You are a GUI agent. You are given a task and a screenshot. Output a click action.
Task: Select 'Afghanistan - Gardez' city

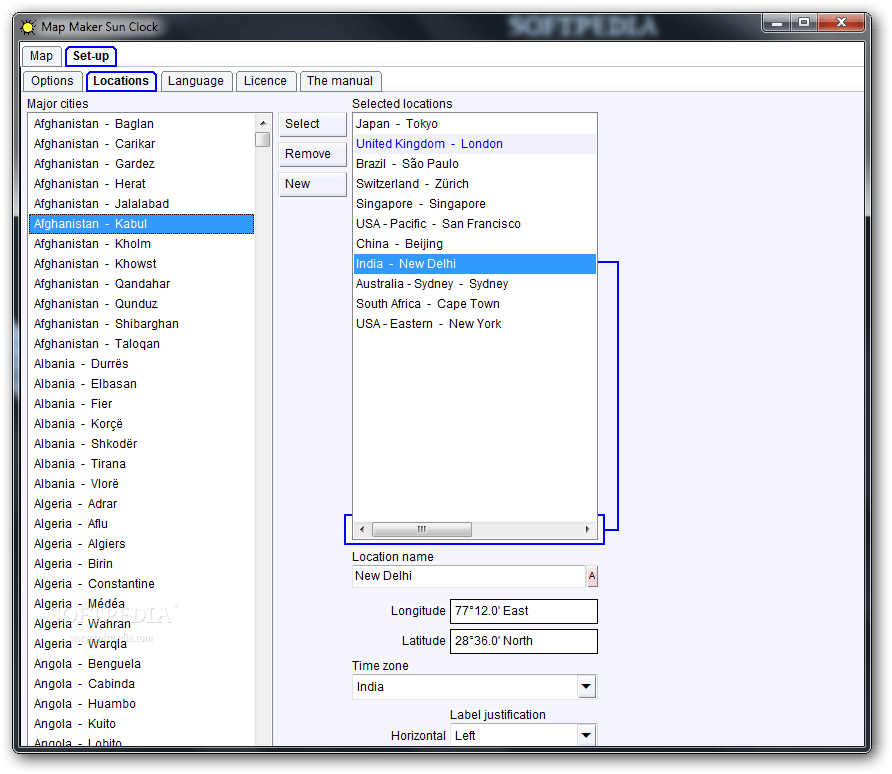click(142, 164)
